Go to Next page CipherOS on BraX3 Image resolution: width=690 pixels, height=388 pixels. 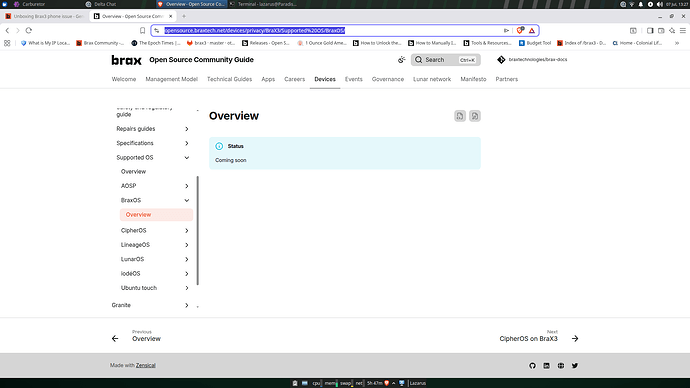(539, 336)
